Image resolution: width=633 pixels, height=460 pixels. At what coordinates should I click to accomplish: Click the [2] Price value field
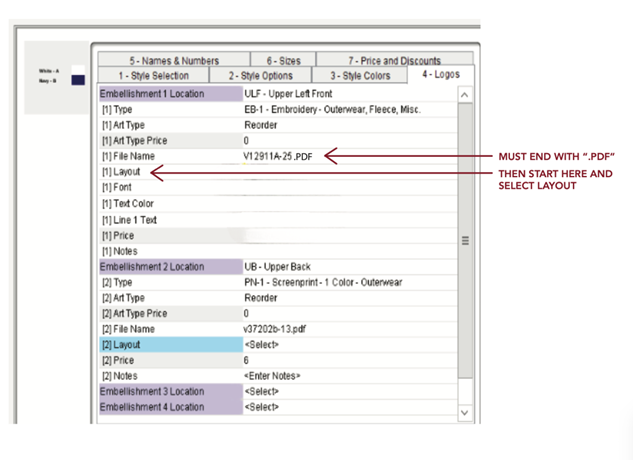pyautogui.click(x=348, y=360)
